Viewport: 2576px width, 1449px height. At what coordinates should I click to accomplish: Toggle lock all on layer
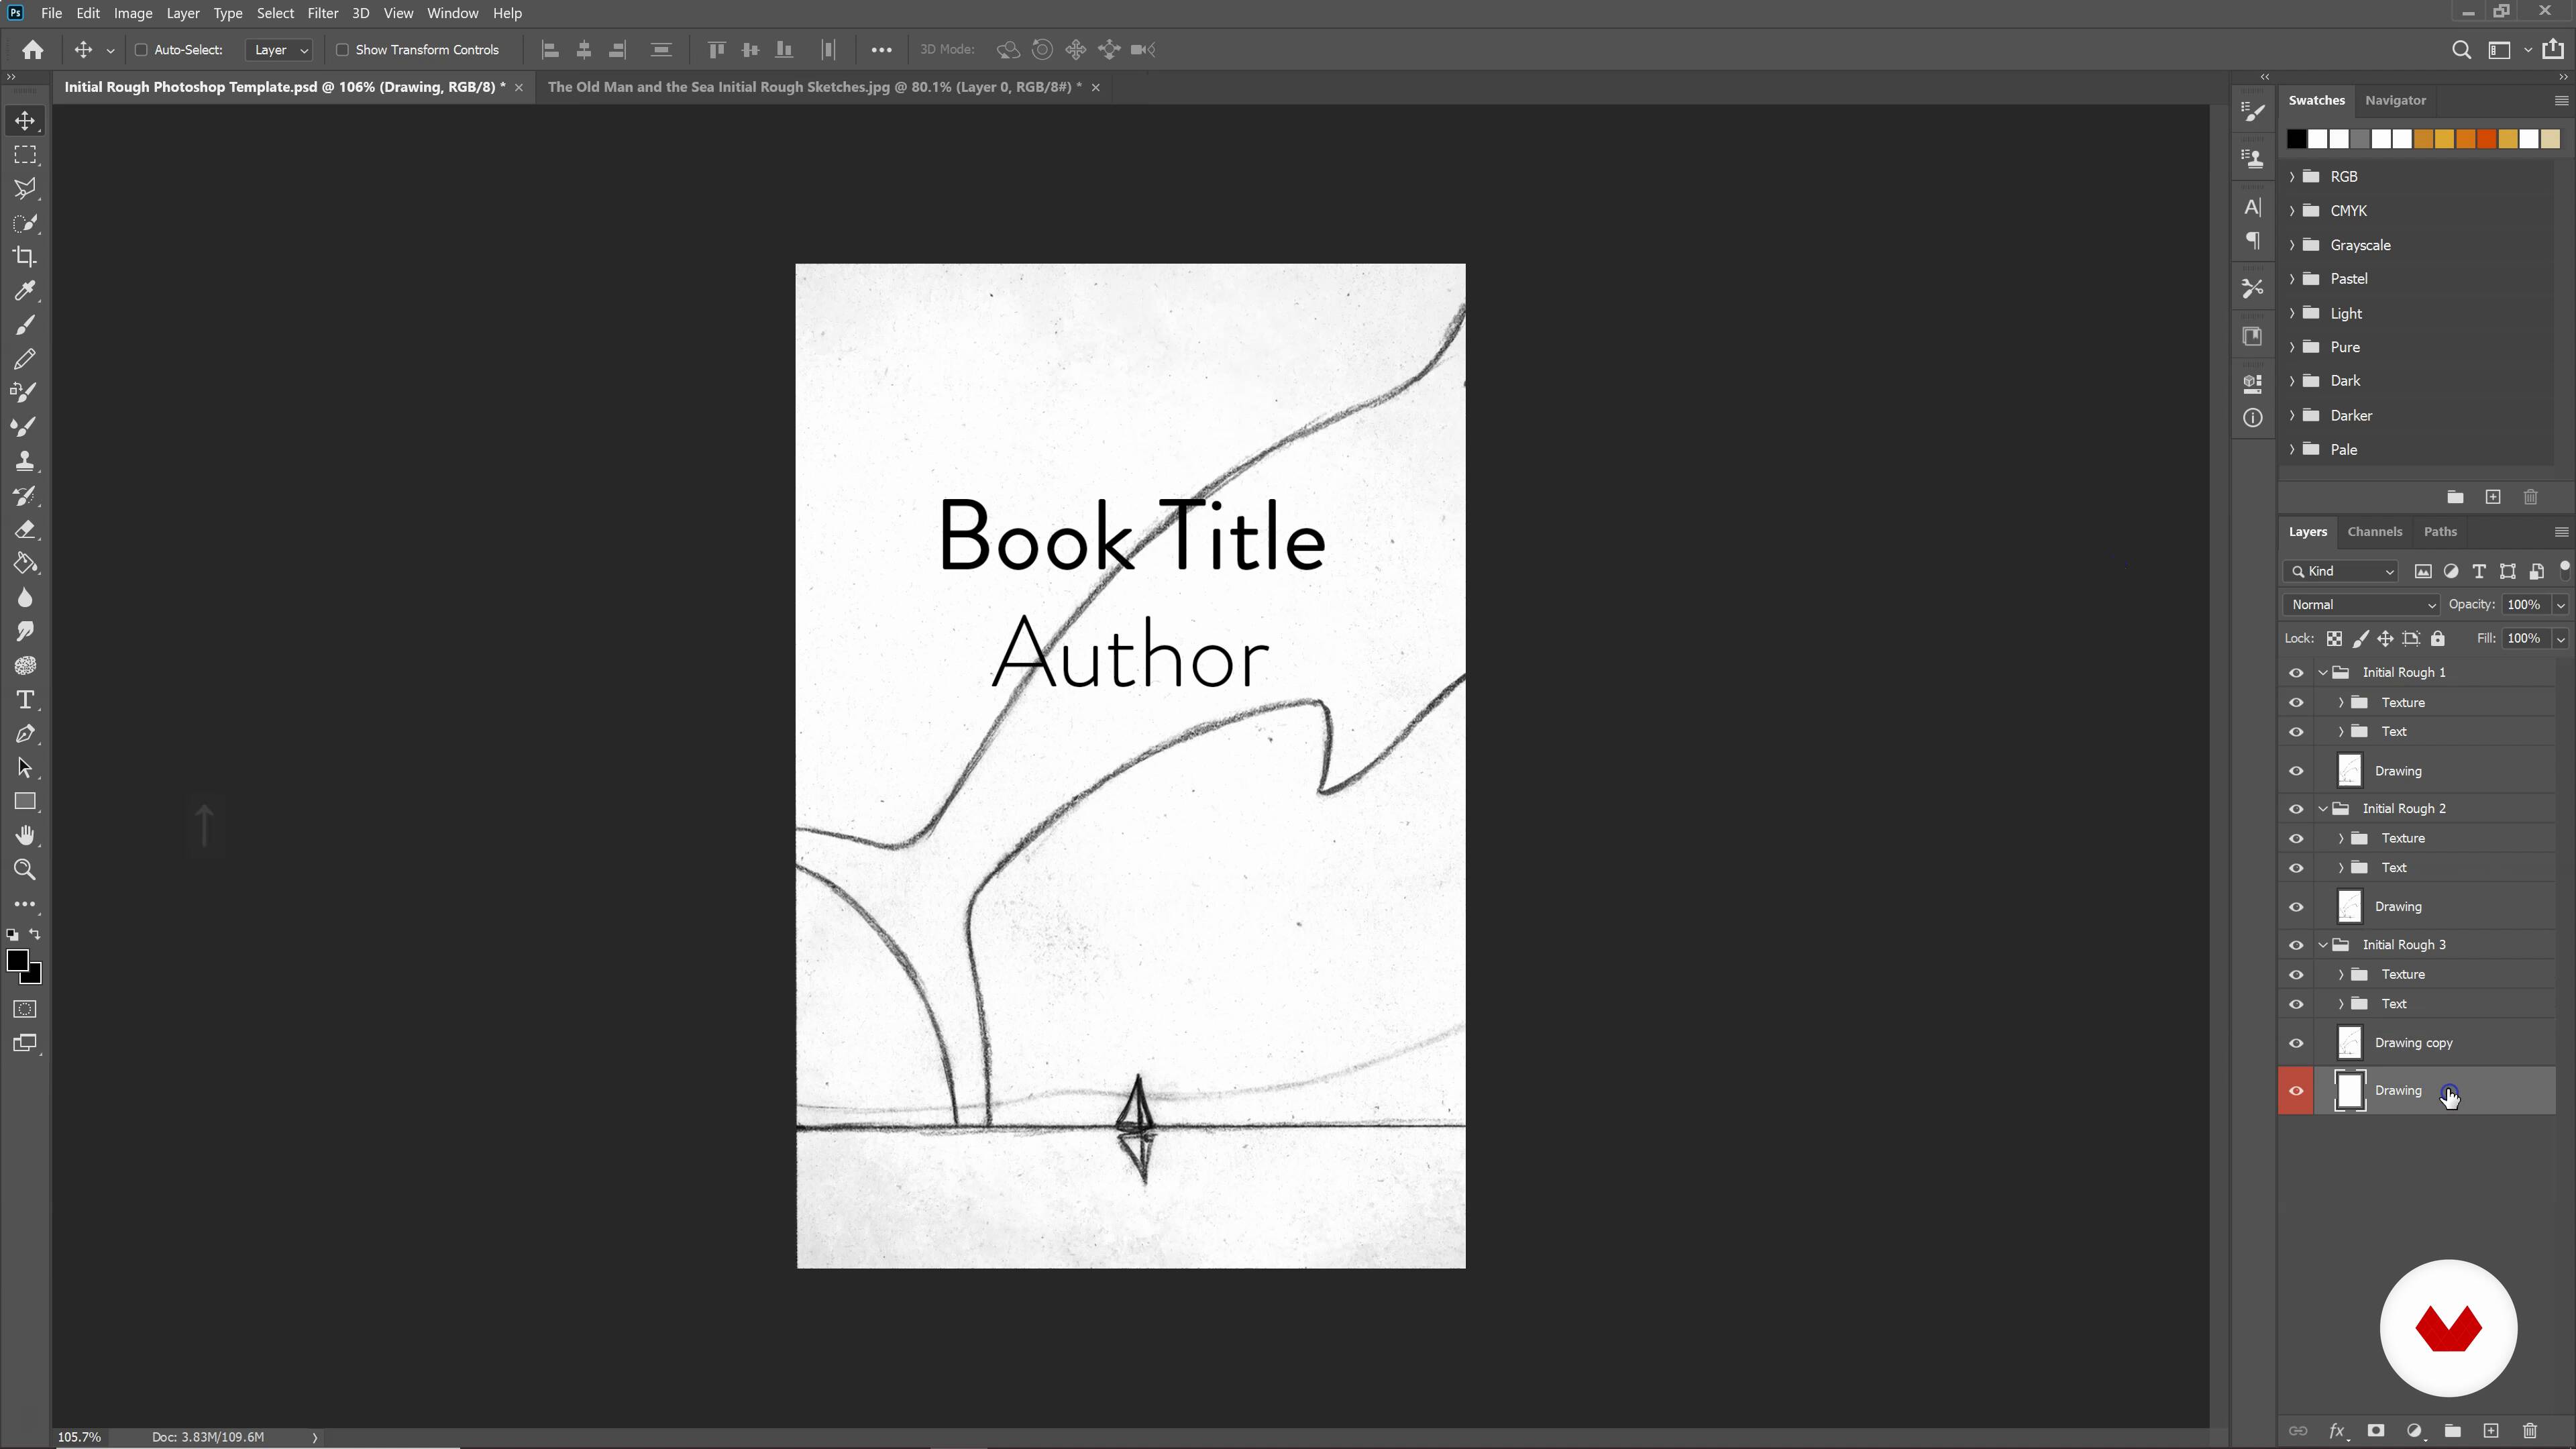[x=2438, y=639]
